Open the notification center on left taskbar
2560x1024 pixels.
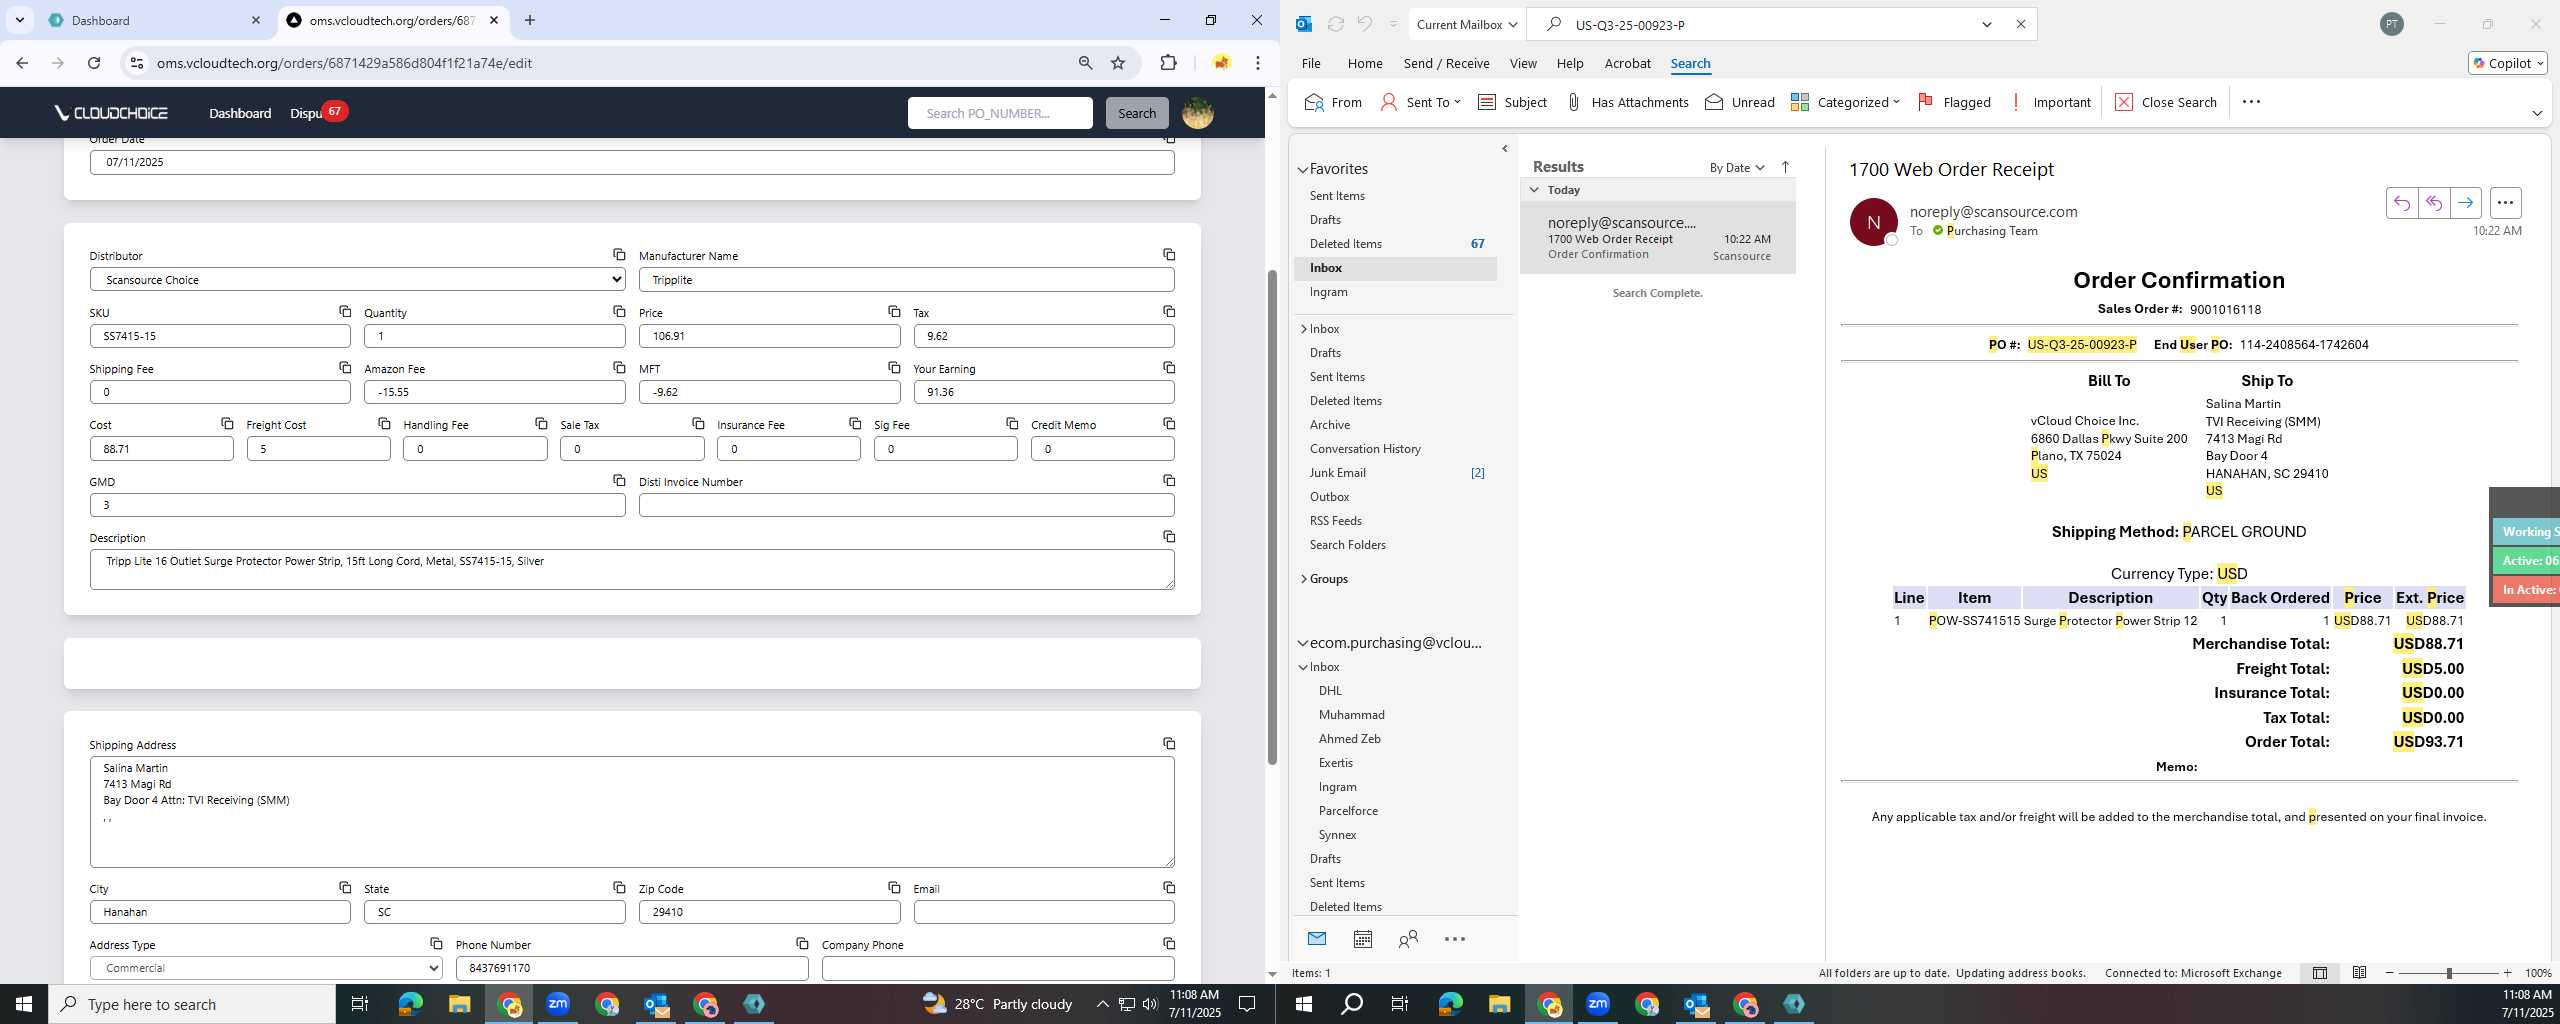tap(1247, 1004)
